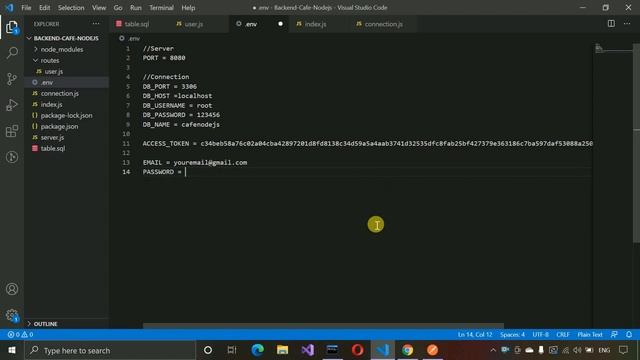Viewport: 640px width, 360px height.
Task: Open the notifications bell in status bar
Action: (x=629, y=334)
